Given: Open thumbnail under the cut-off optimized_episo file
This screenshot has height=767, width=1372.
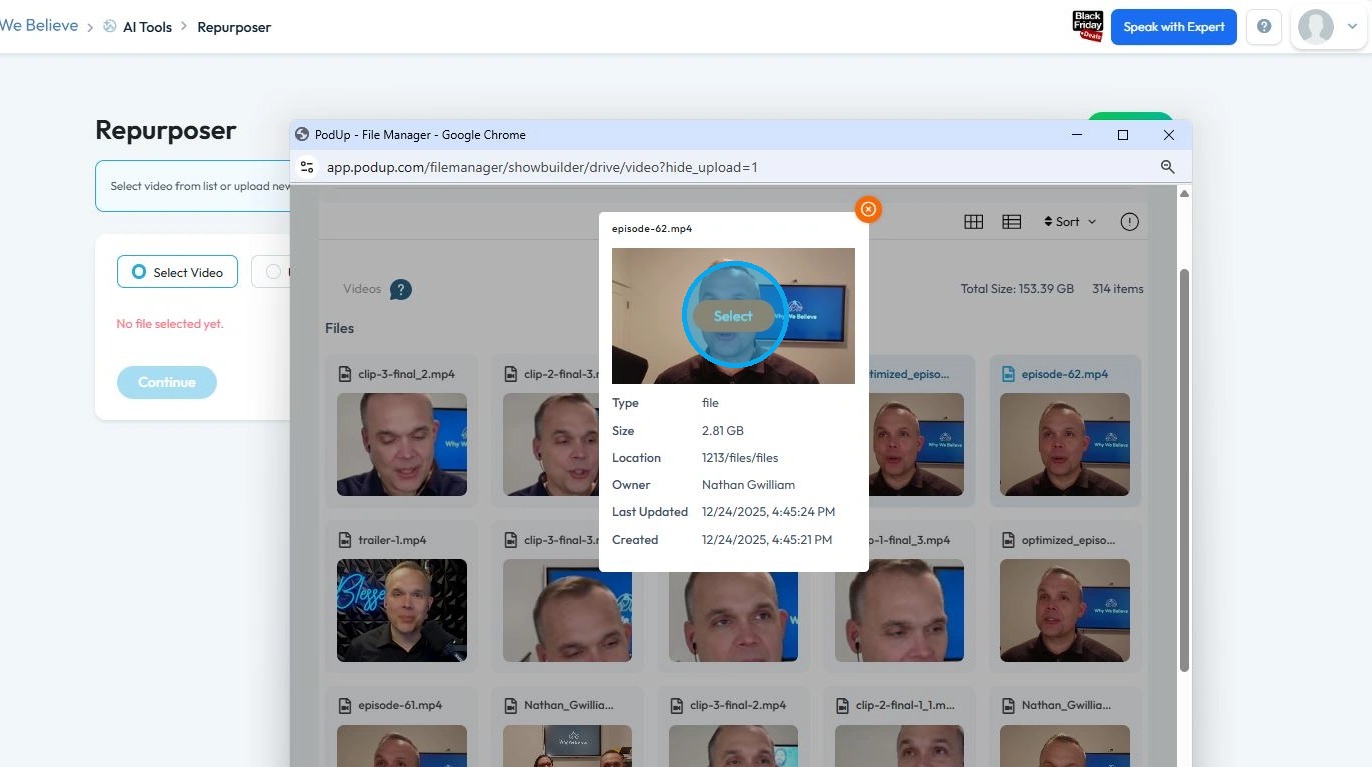Looking at the screenshot, I should tap(1064, 610).
